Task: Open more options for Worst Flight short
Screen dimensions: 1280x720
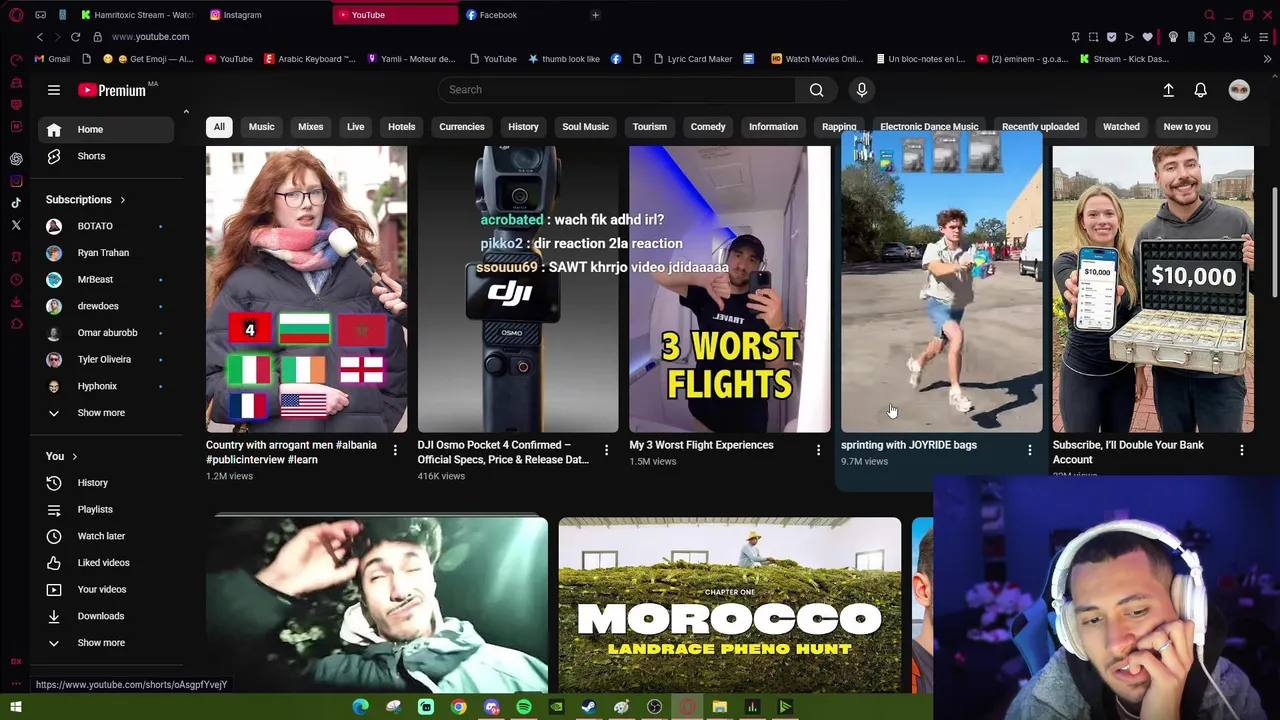Action: [818, 451]
